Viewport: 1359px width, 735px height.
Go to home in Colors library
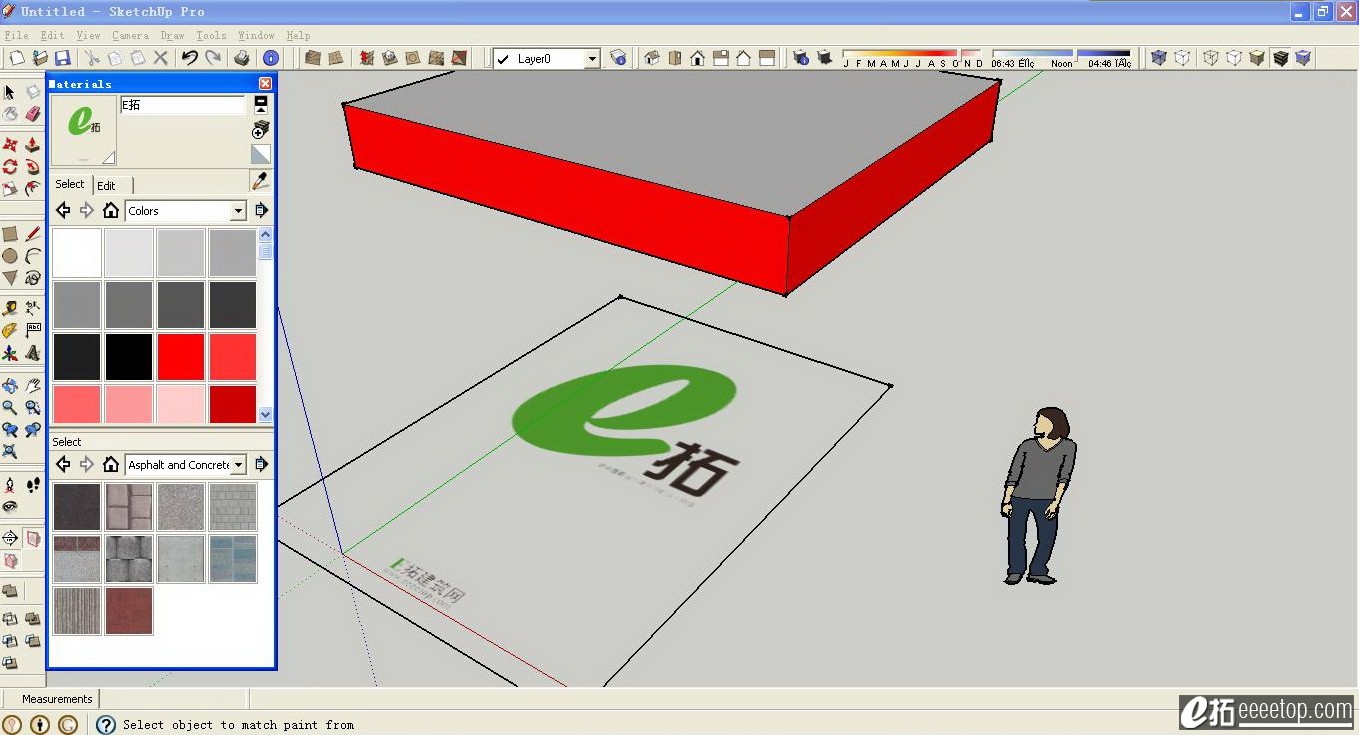111,211
